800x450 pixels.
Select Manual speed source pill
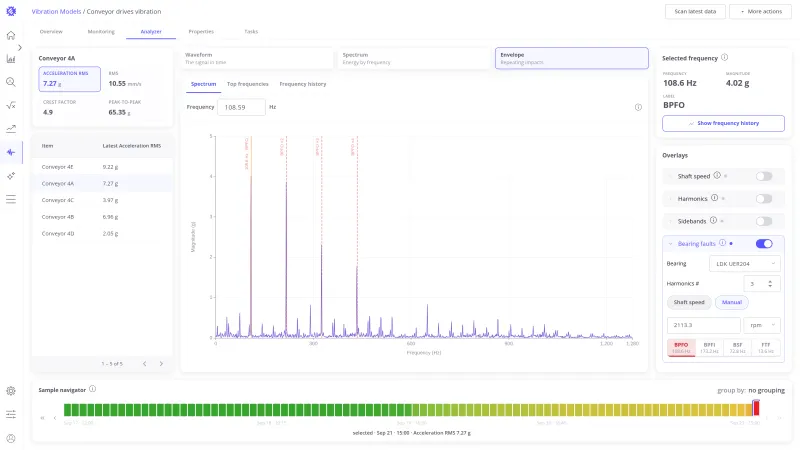click(732, 302)
